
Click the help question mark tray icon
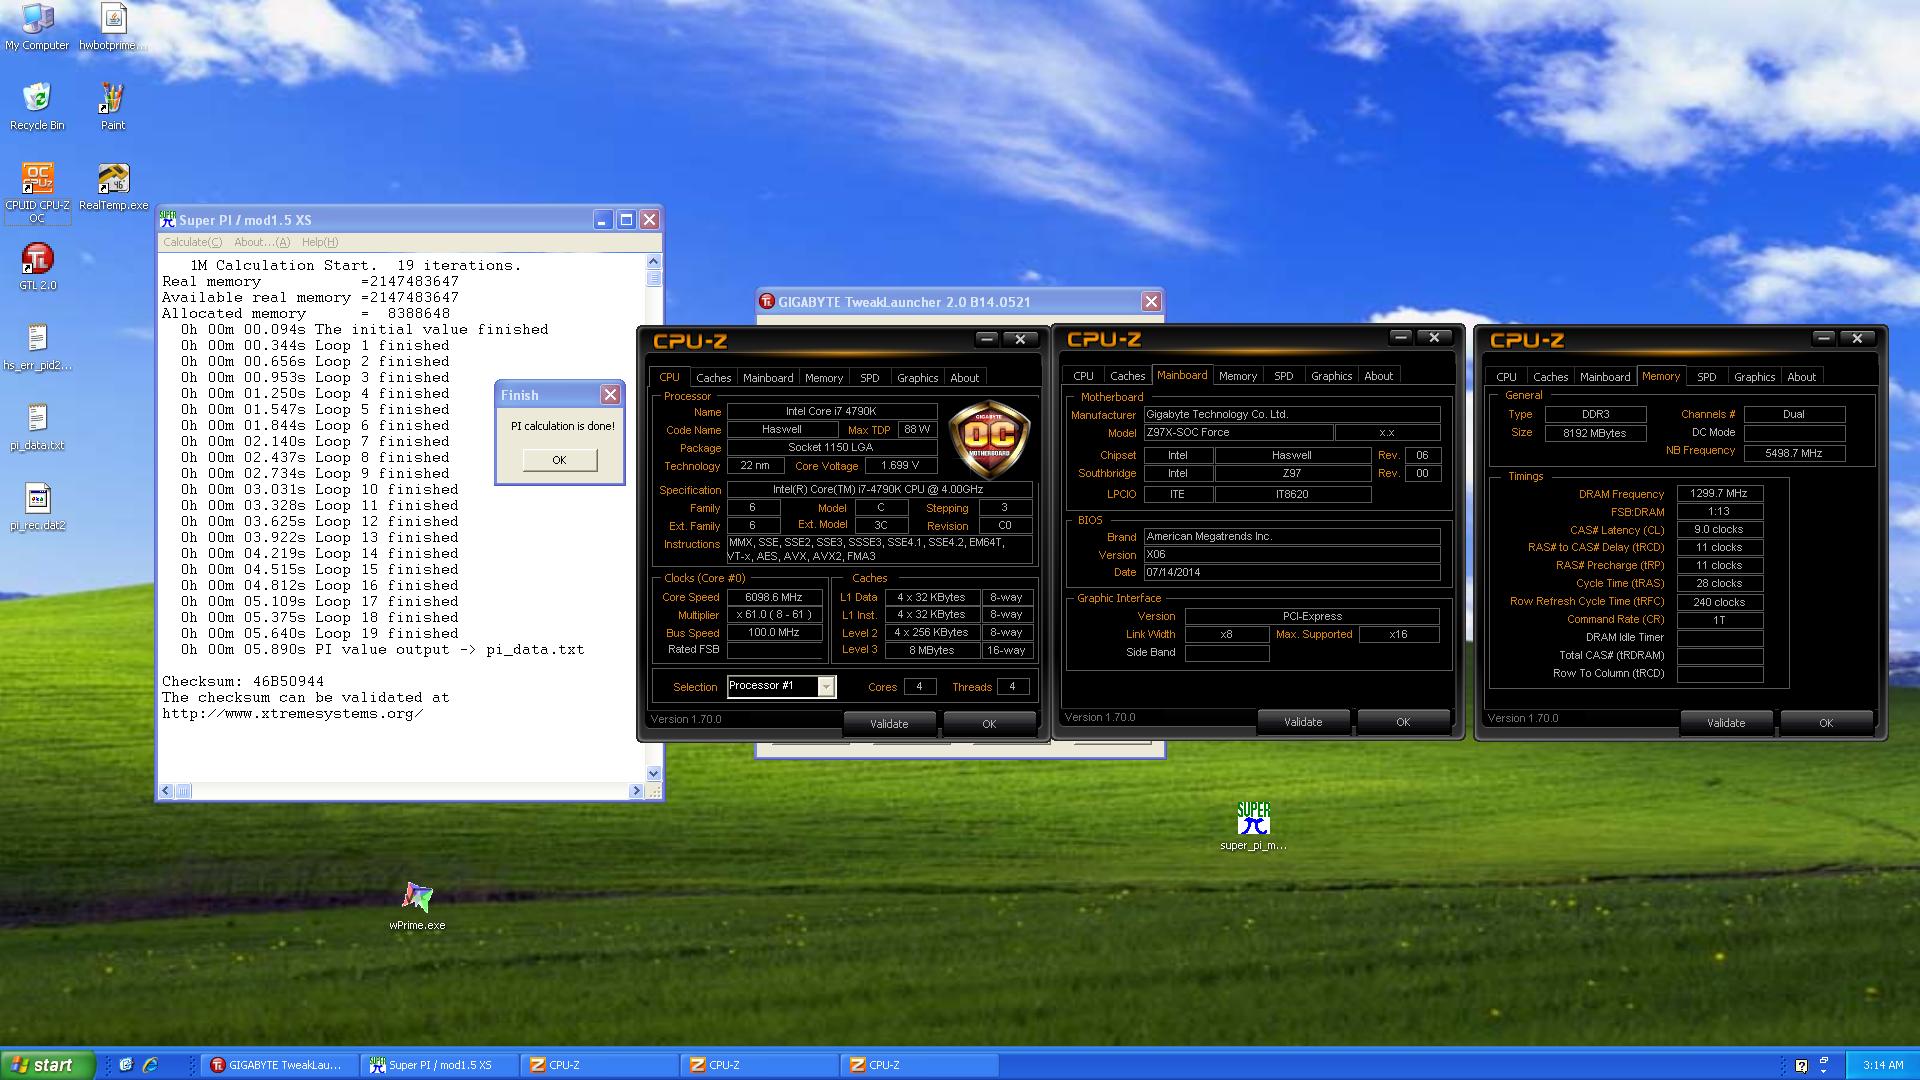[x=1801, y=1065]
